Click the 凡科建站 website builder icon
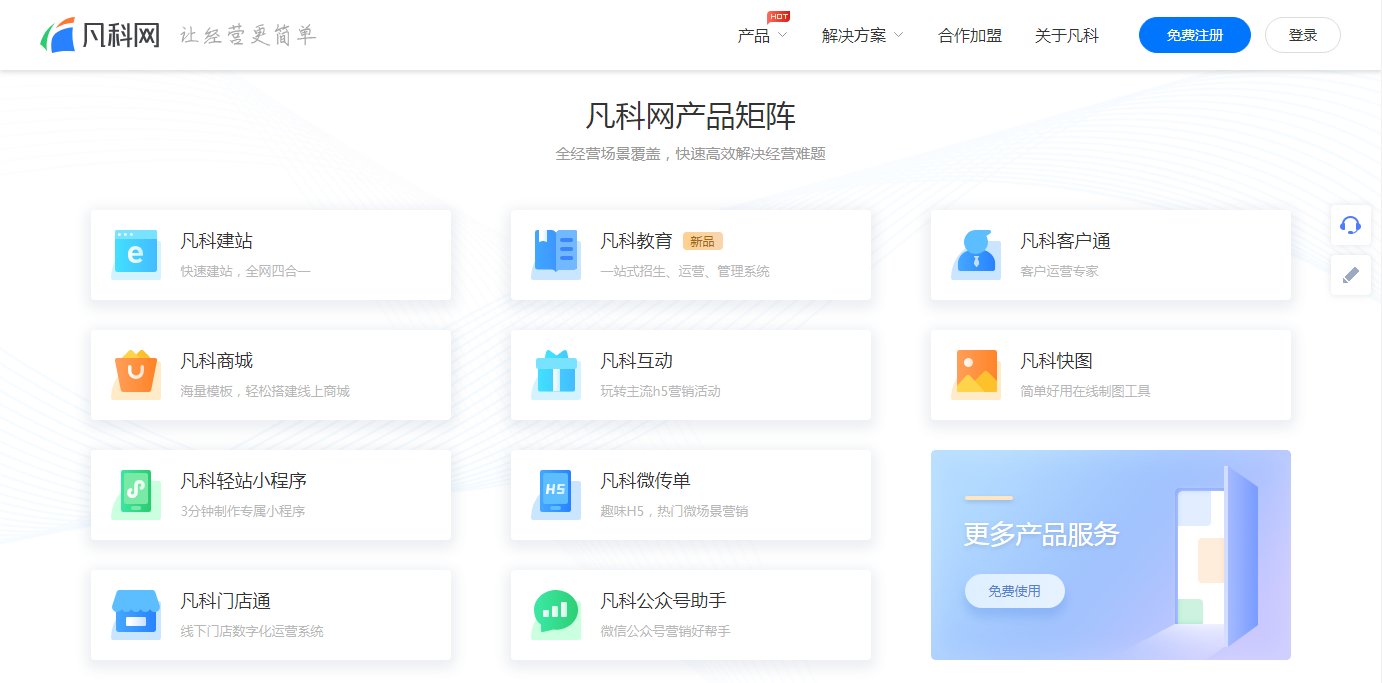This screenshot has width=1382, height=683. pos(135,254)
